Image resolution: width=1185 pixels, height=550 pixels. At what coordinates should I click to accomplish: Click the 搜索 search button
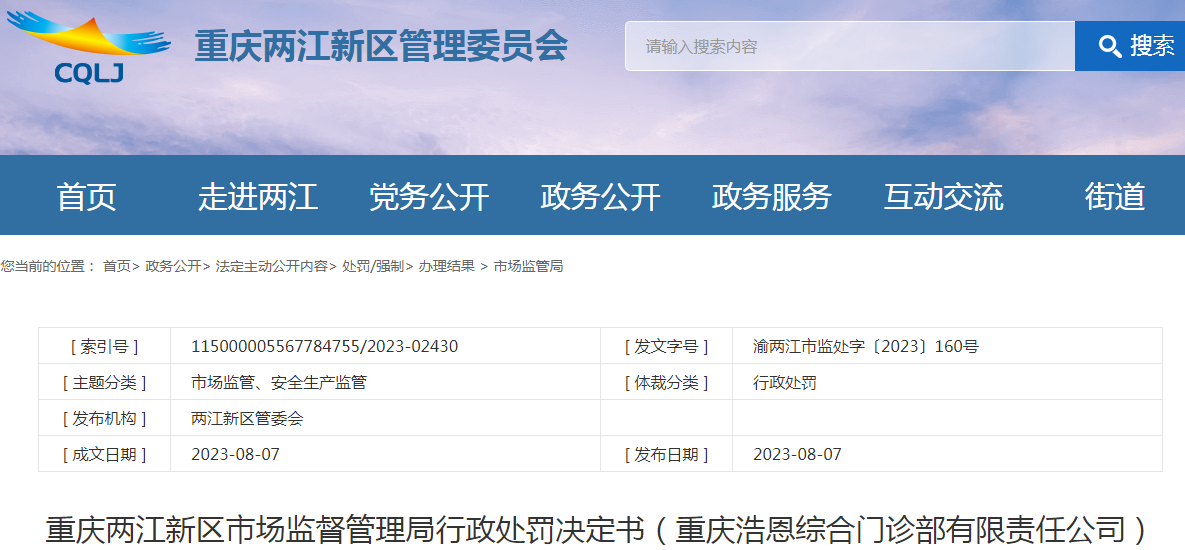click(1130, 46)
